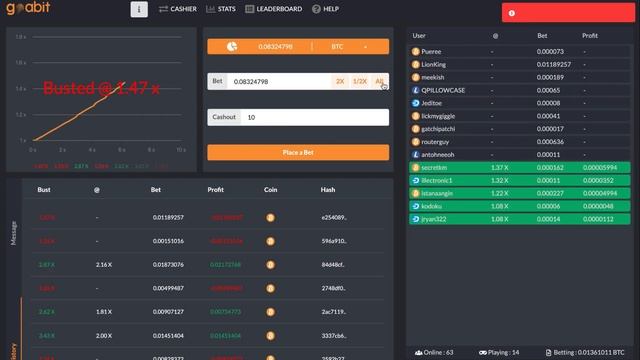Click the Bust column header

tap(44, 189)
